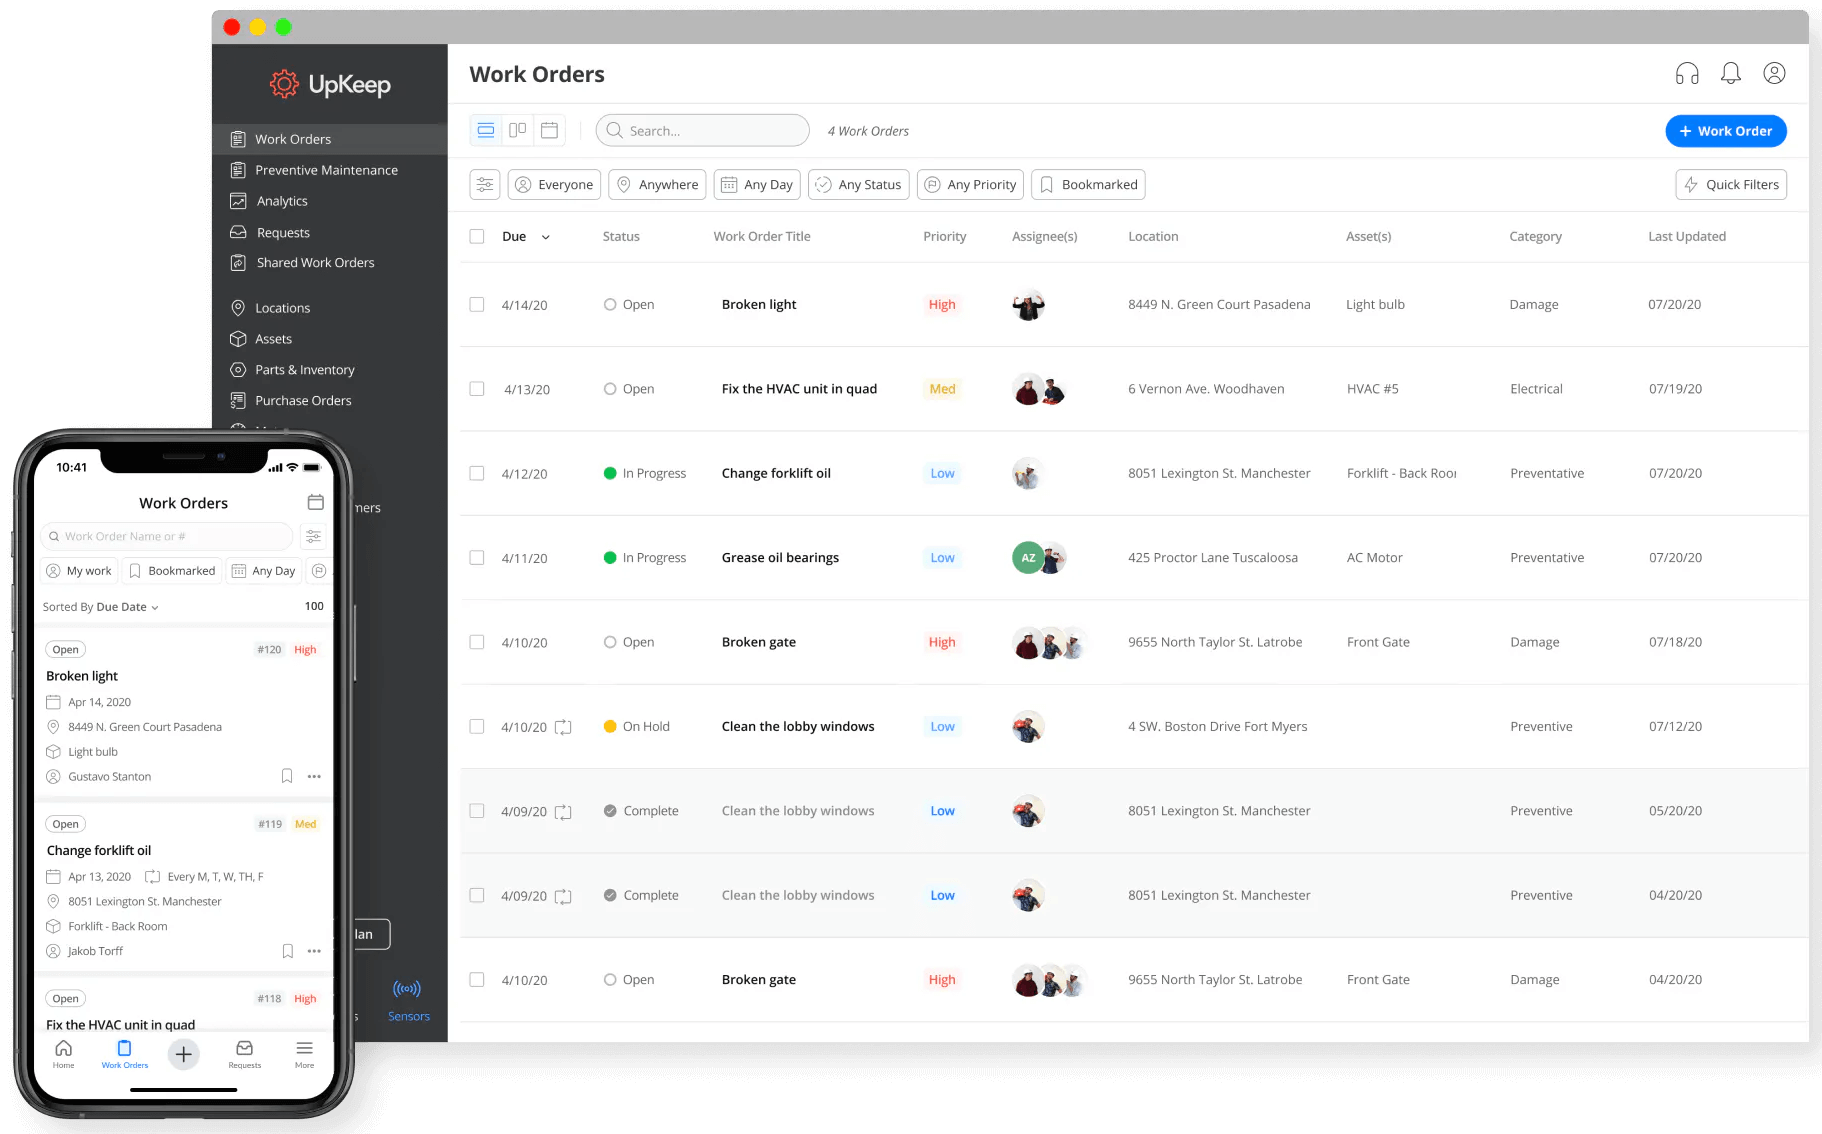This screenshot has height=1134, width=1822.
Task: Tap bookmark icon on Broken light card
Action: point(287,776)
